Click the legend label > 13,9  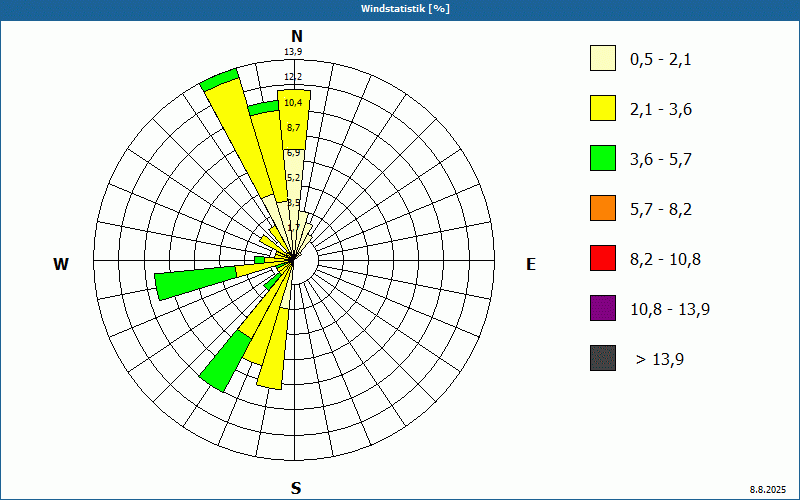(x=660, y=360)
